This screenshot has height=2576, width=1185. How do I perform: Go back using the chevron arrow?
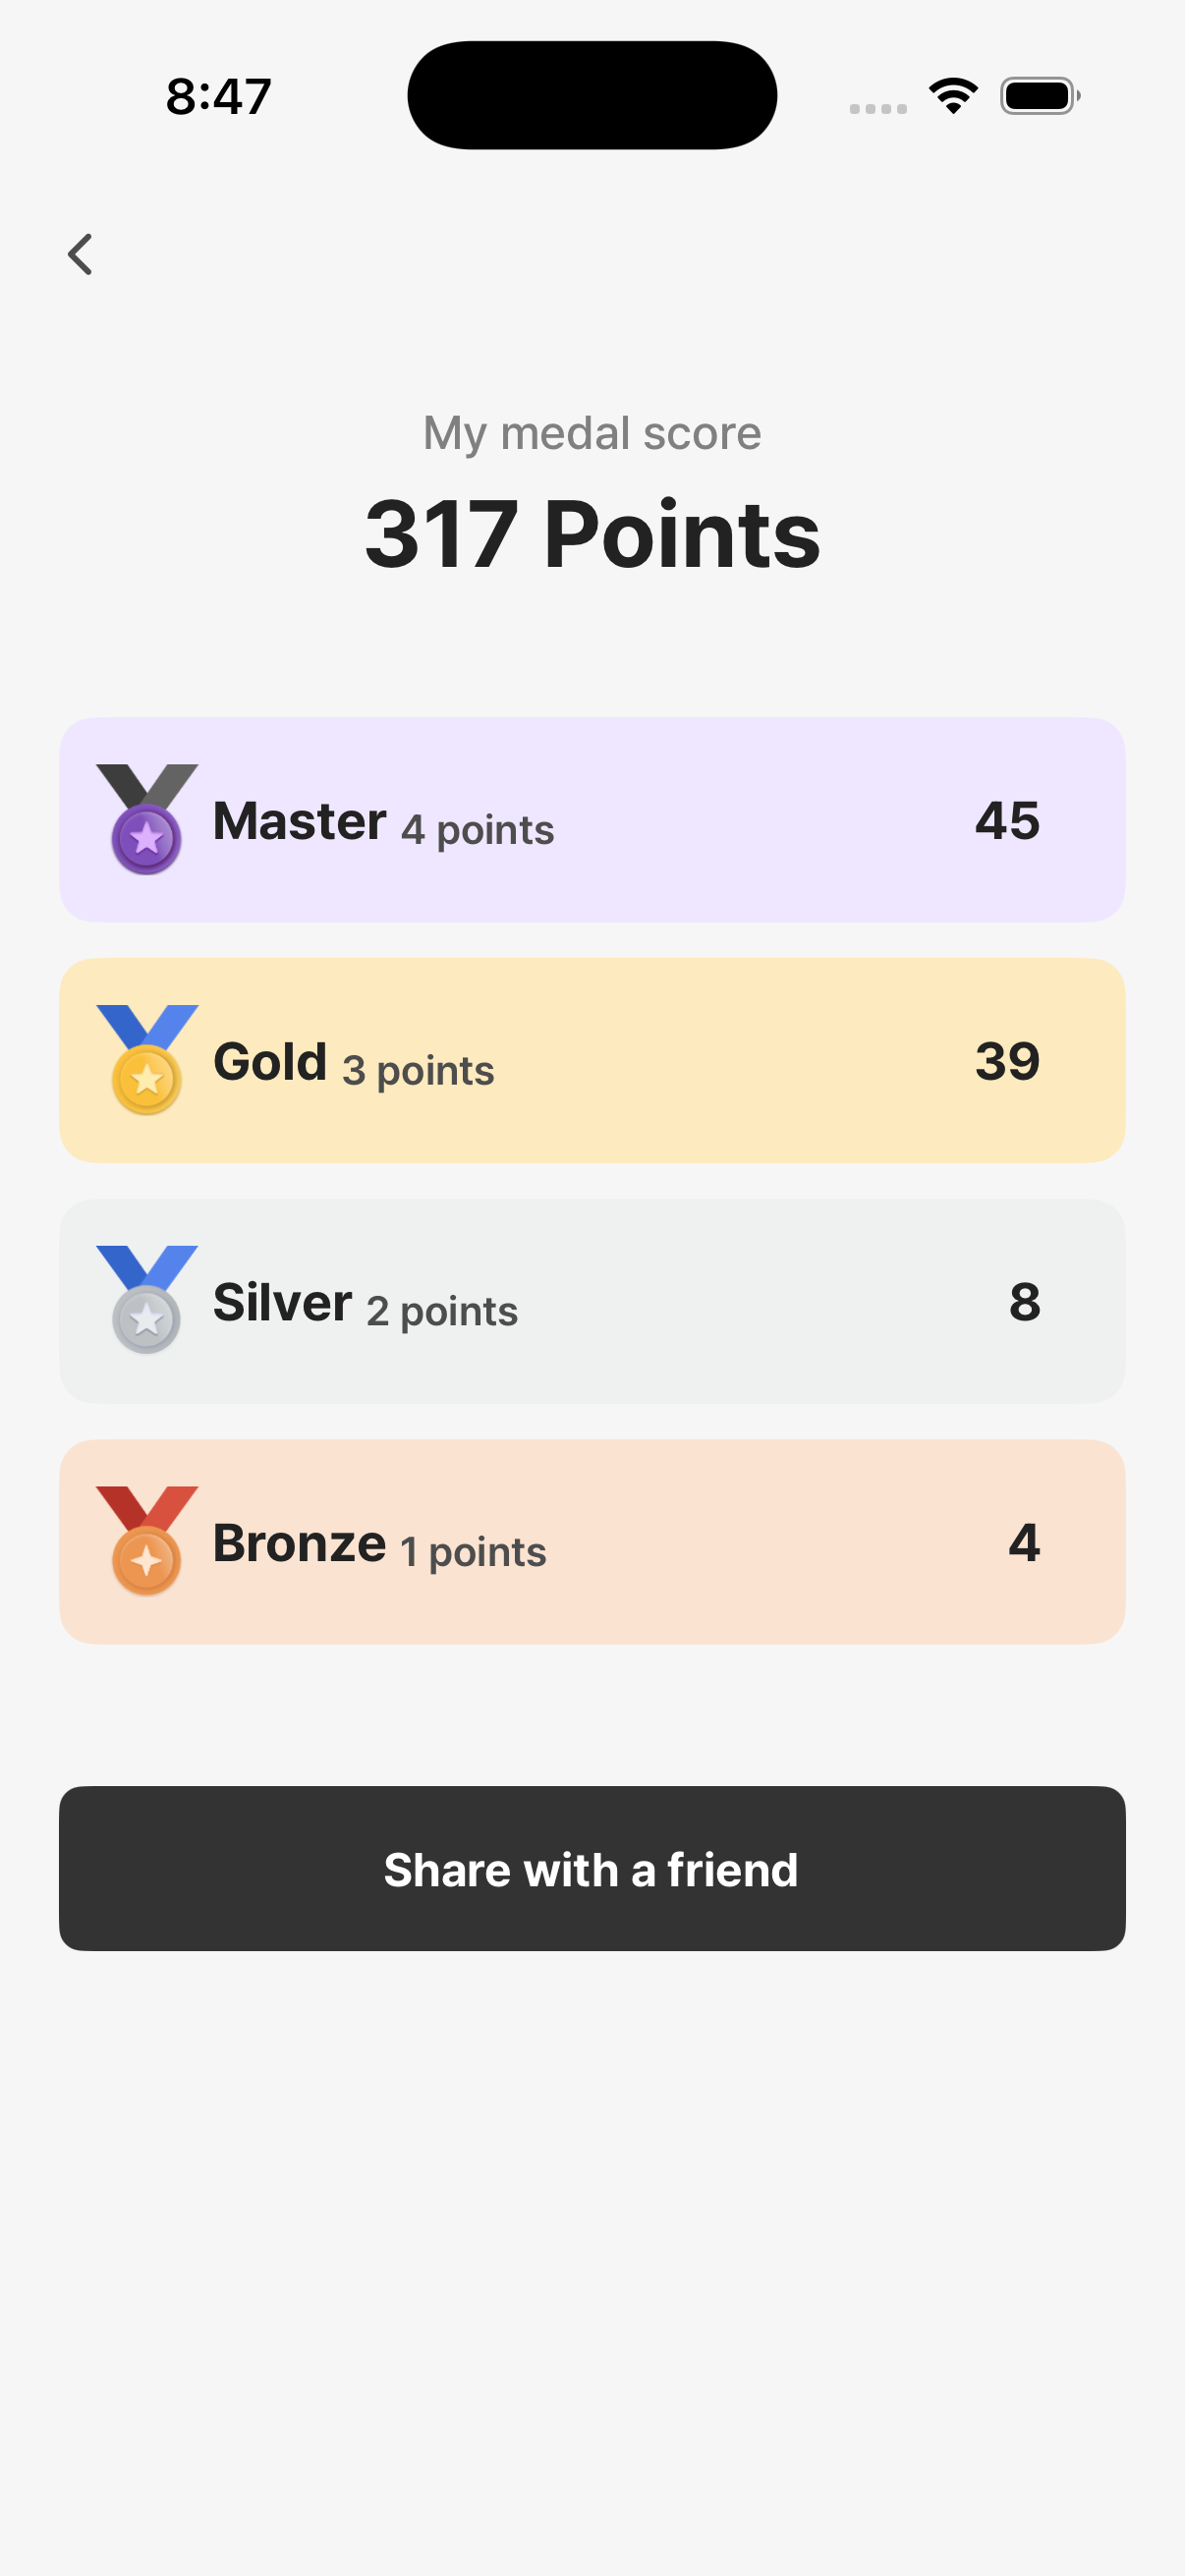[81, 254]
